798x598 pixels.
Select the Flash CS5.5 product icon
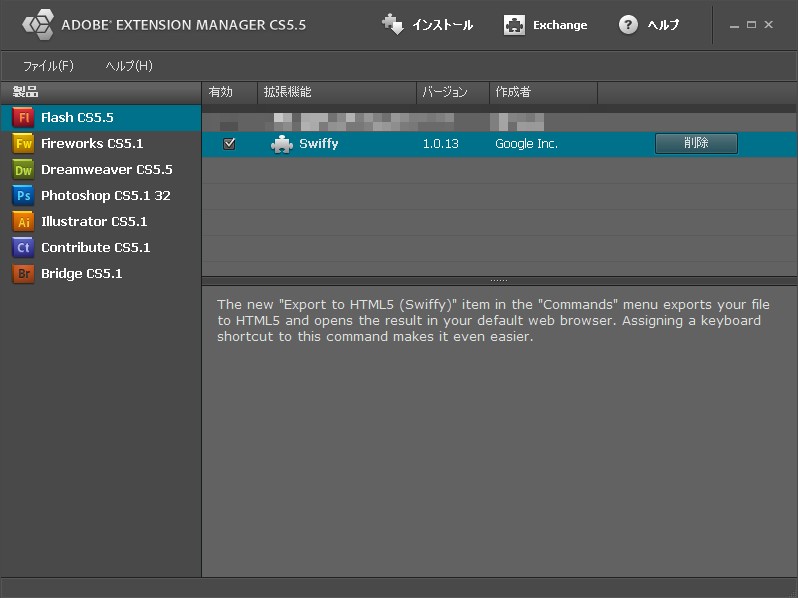coord(23,117)
